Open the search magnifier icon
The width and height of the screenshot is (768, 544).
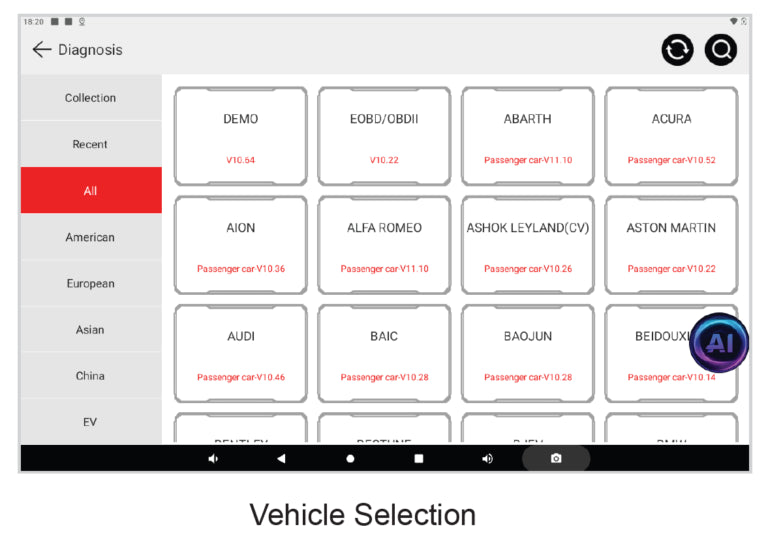click(720, 49)
